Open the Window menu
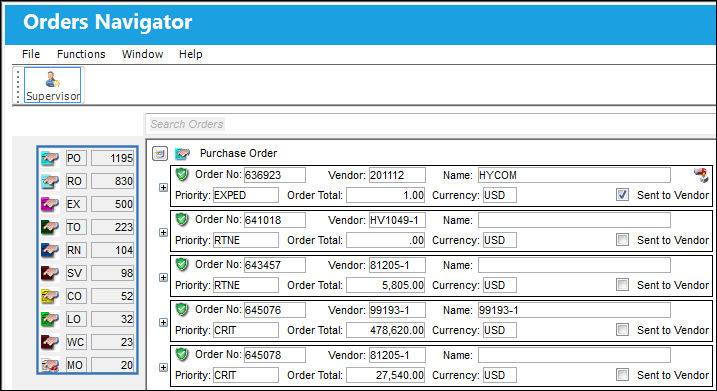 click(142, 54)
